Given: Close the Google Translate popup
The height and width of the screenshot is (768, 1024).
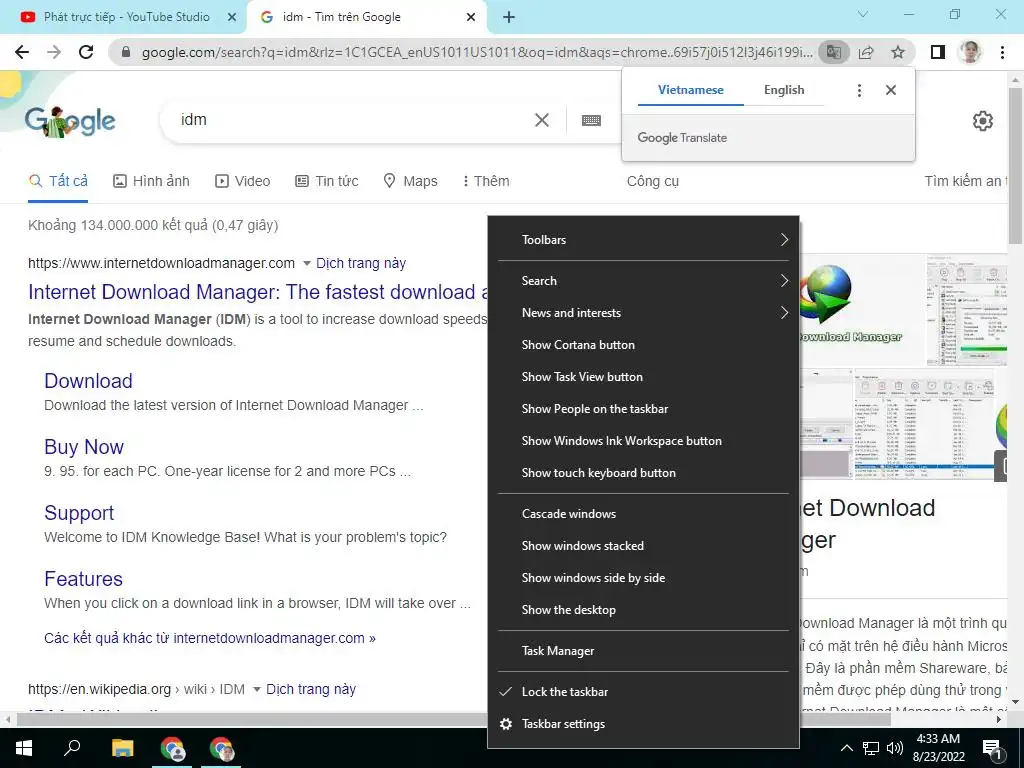Looking at the screenshot, I should point(891,90).
